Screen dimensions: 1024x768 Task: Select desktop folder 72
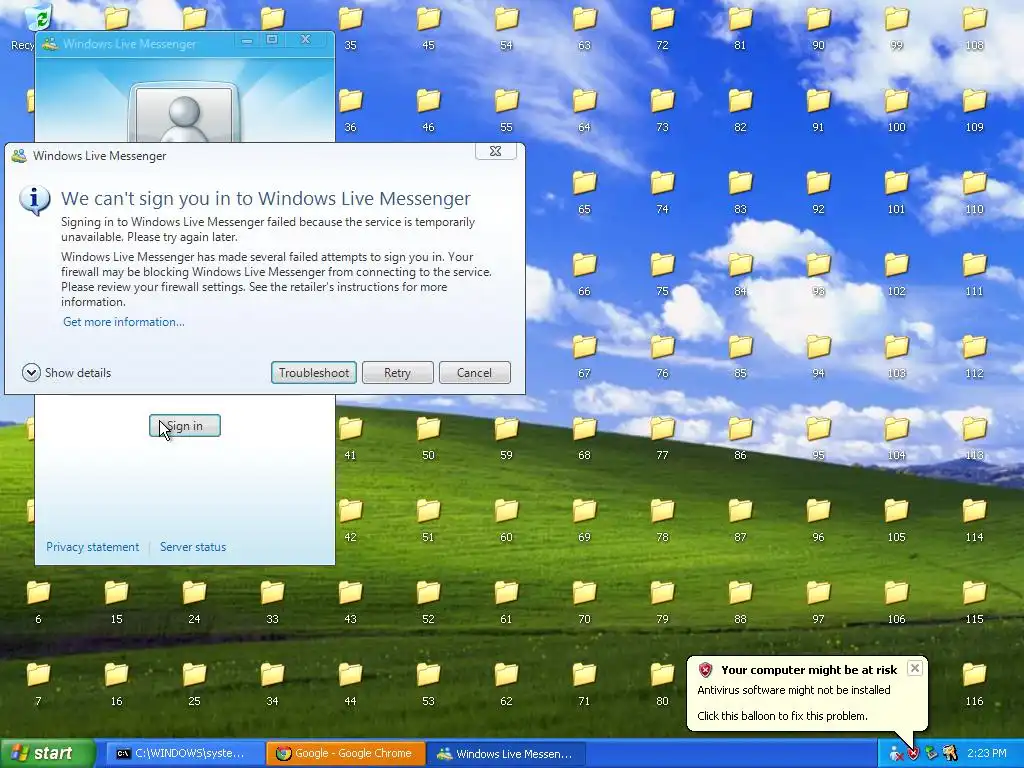662,28
